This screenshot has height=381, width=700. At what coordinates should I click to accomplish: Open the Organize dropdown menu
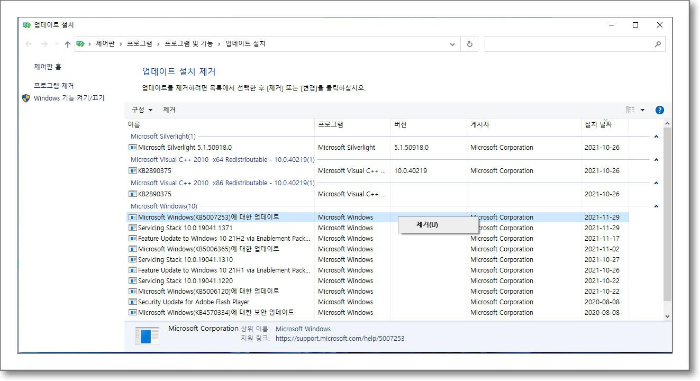click(142, 110)
